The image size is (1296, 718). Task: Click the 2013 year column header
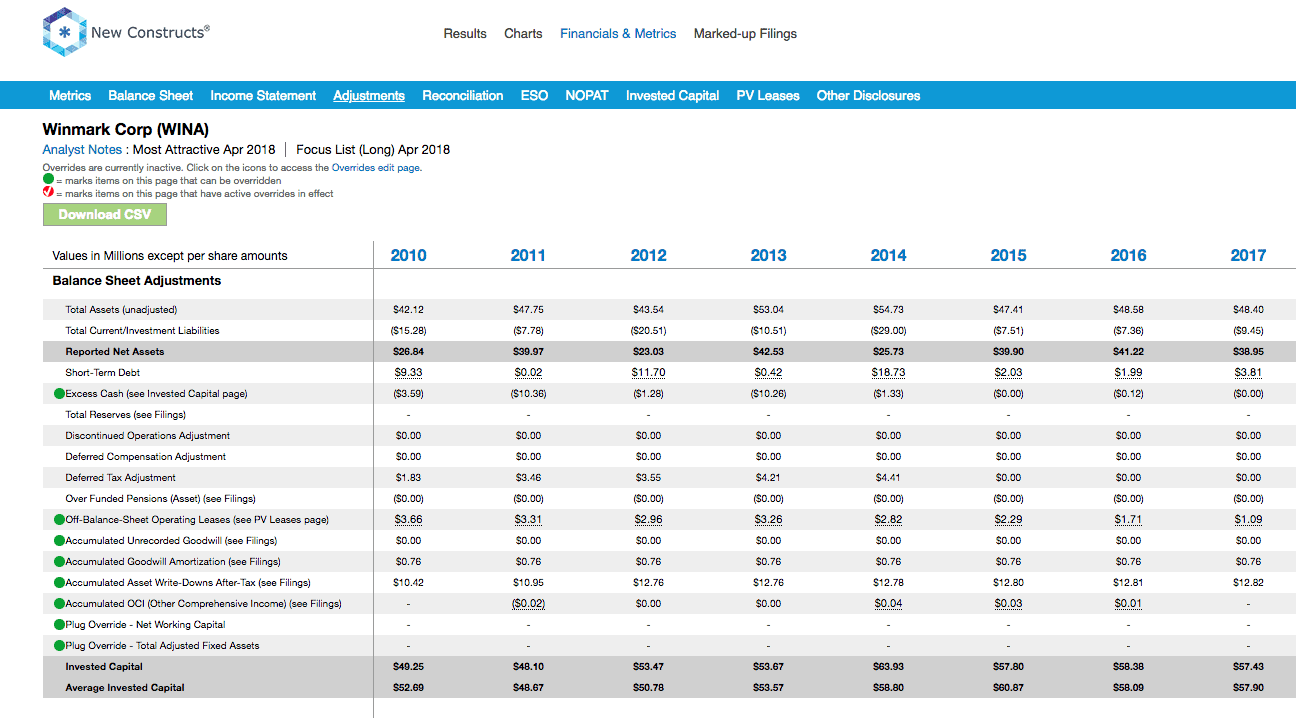[x=768, y=256]
